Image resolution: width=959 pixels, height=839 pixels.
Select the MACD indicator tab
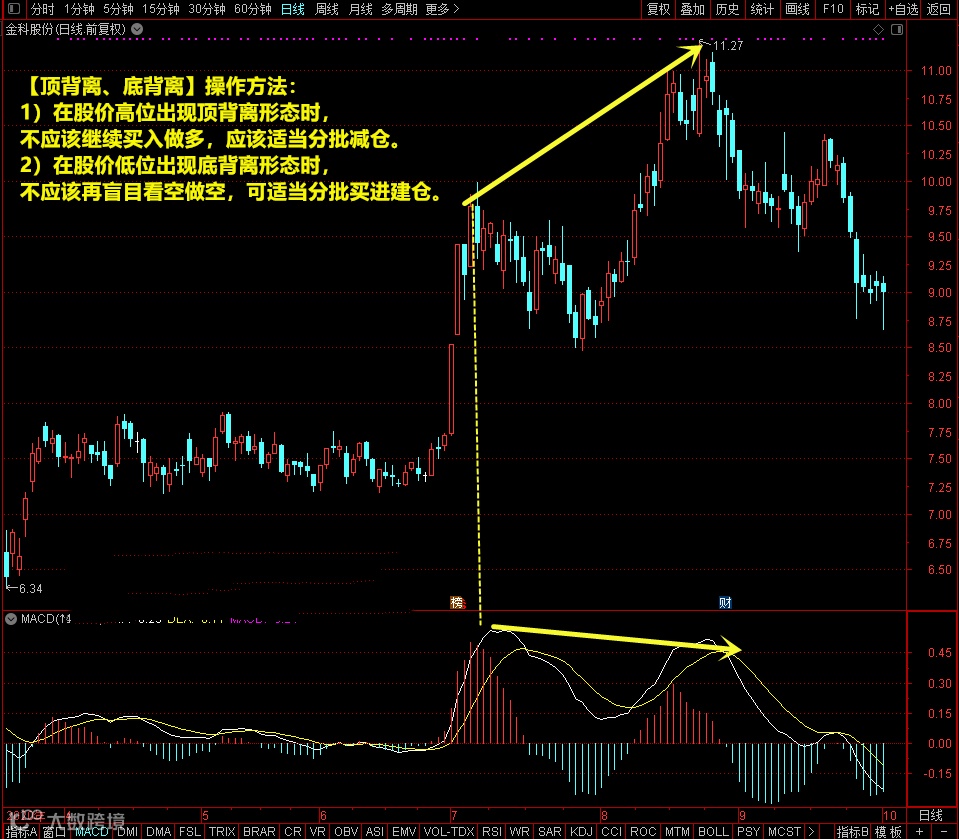92,832
